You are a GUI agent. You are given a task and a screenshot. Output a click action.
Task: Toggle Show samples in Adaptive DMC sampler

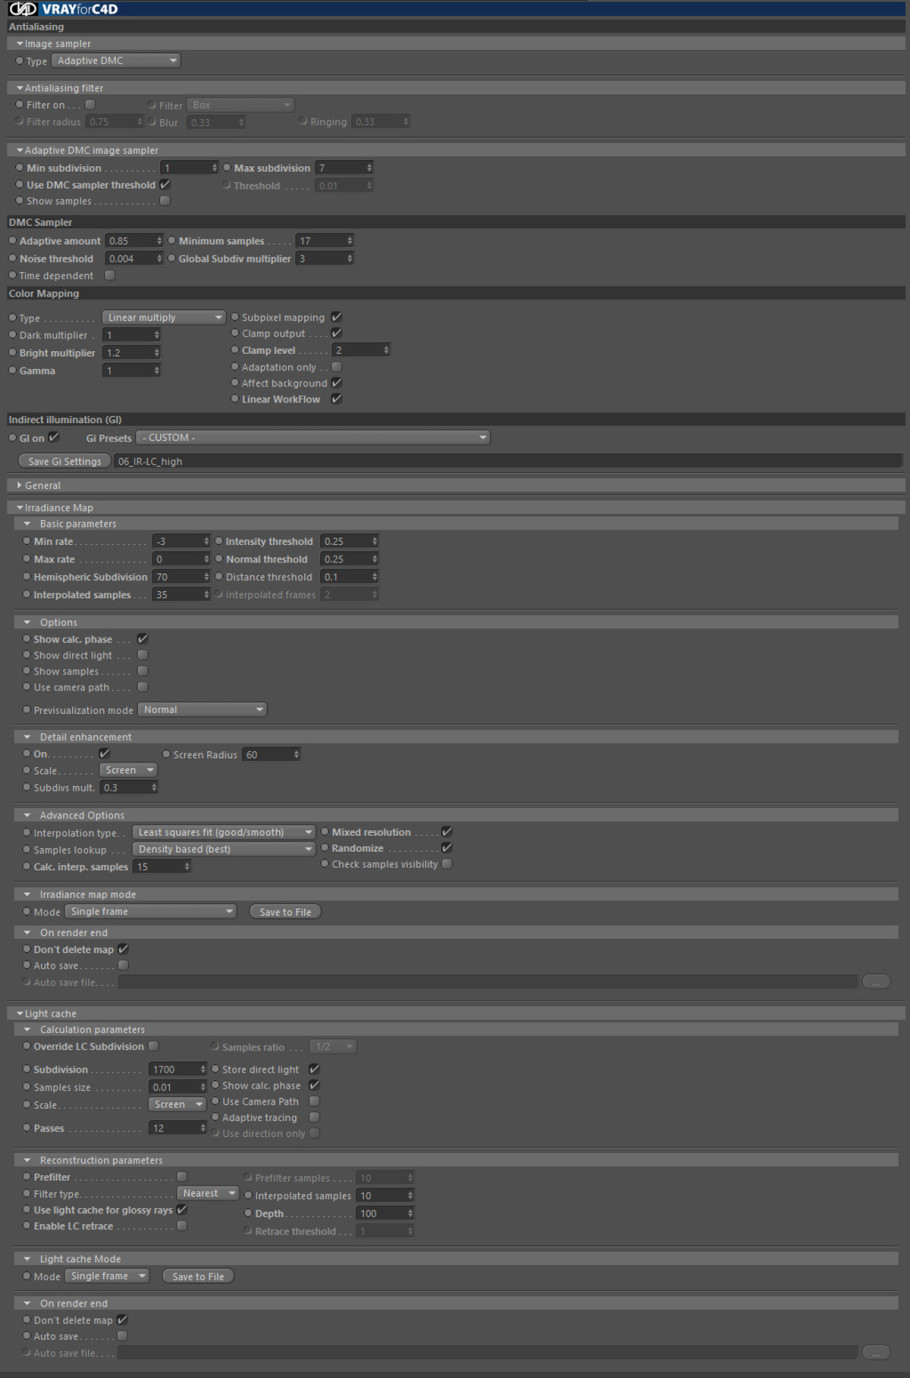click(x=165, y=201)
